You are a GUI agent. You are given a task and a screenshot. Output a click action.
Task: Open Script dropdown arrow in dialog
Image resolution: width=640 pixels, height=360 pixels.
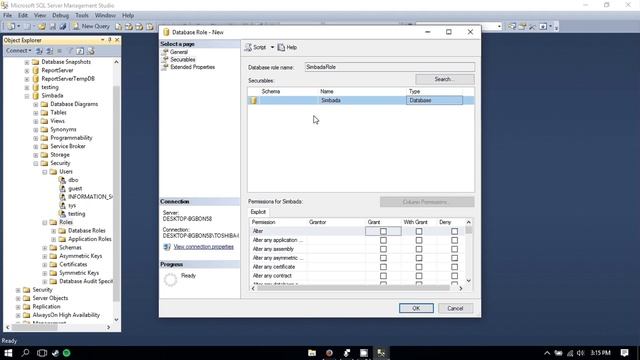[x=272, y=47]
